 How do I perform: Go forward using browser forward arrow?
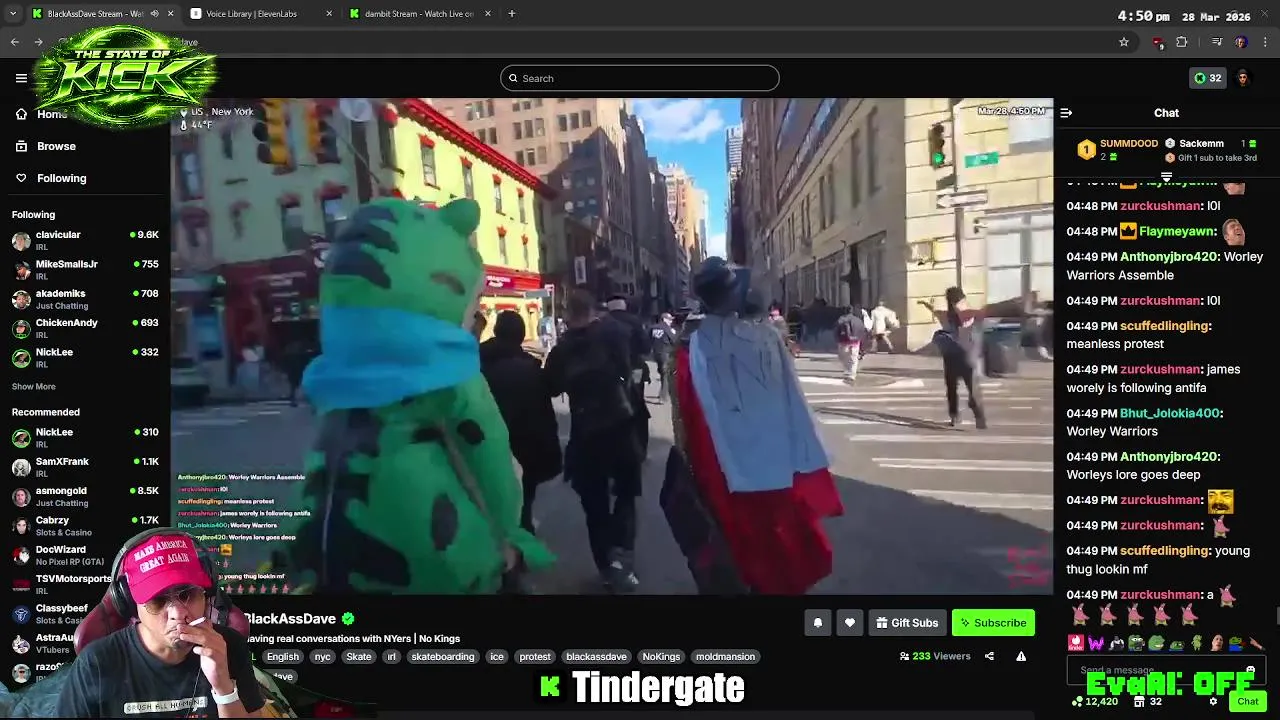[38, 42]
